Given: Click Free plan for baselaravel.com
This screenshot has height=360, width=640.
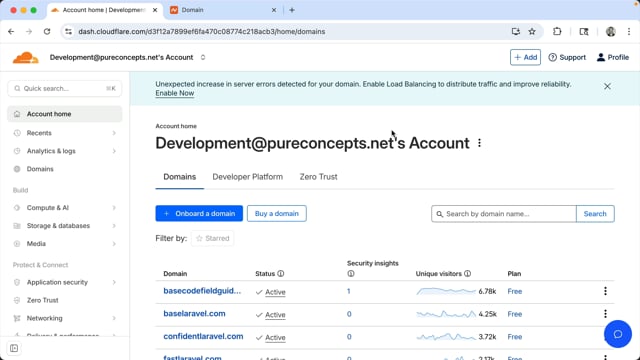Looking at the screenshot, I should [515, 314].
